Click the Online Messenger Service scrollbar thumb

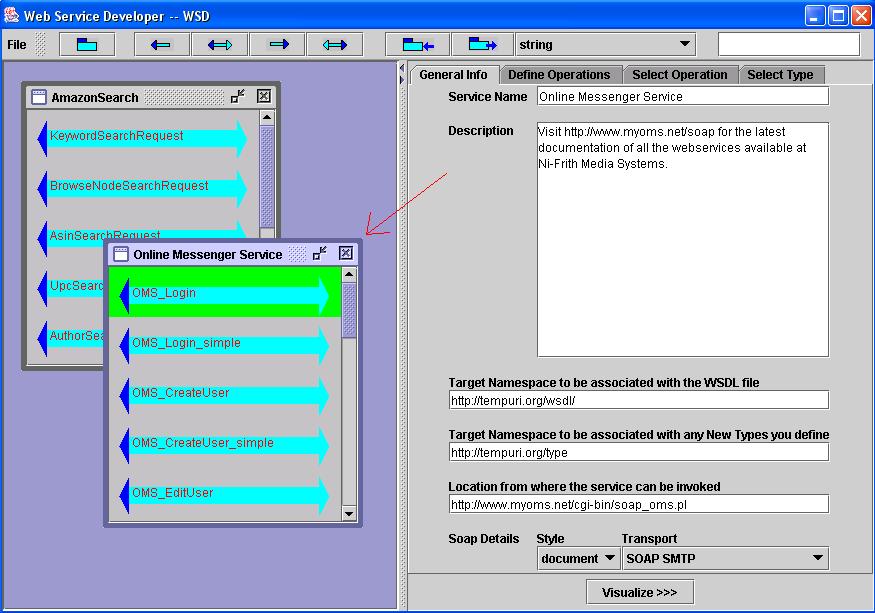[x=349, y=310]
